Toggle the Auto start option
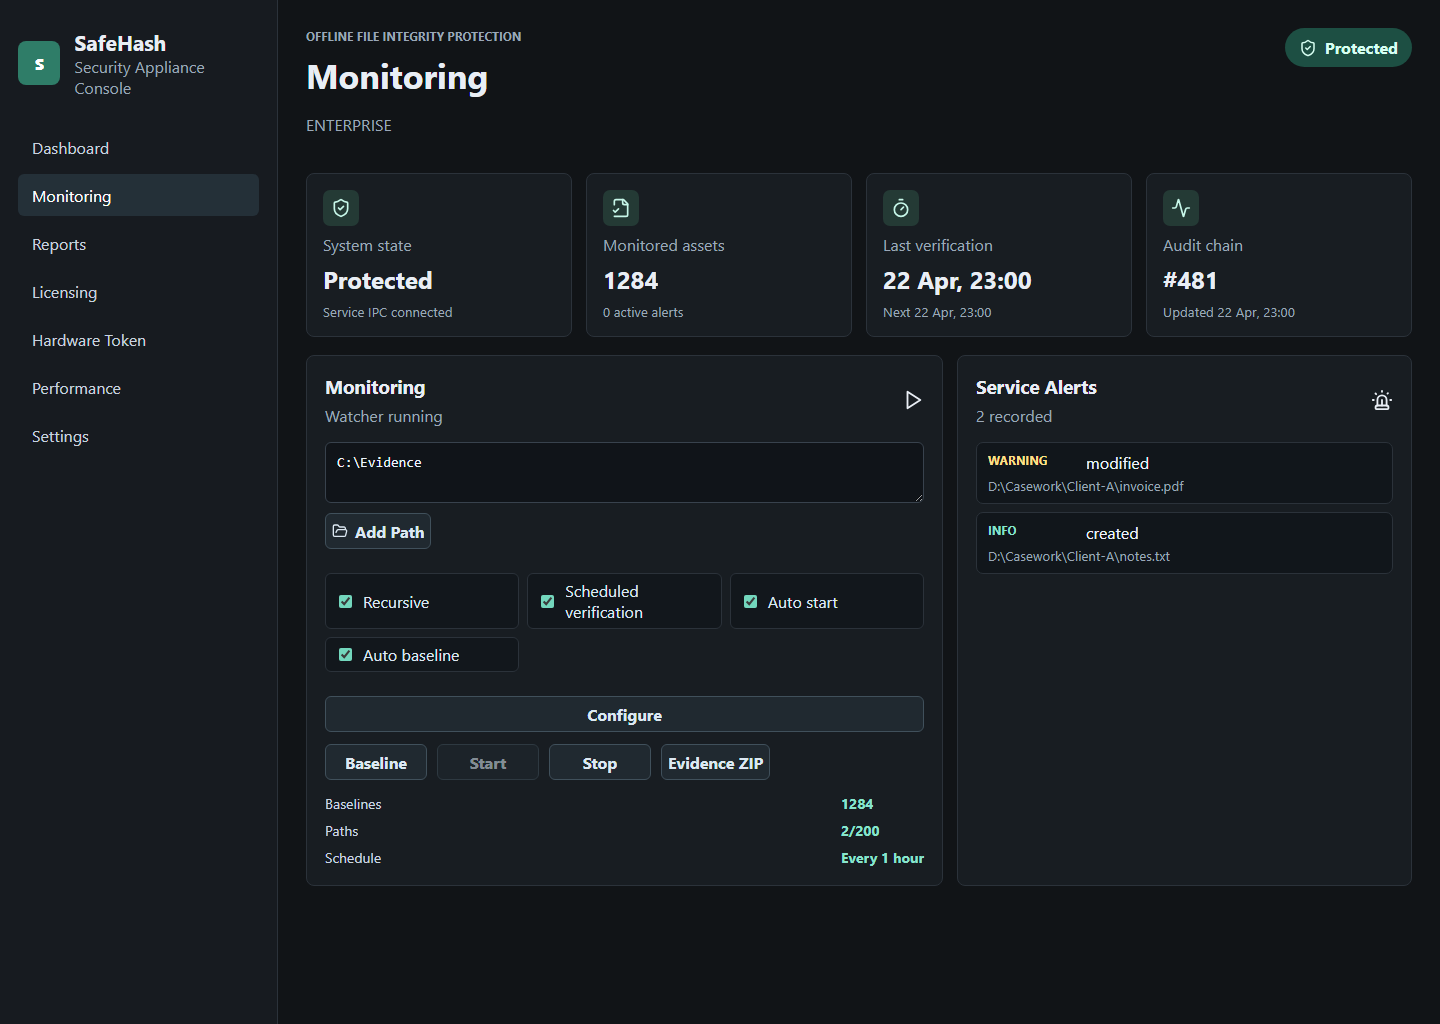This screenshot has width=1440, height=1024. [750, 601]
